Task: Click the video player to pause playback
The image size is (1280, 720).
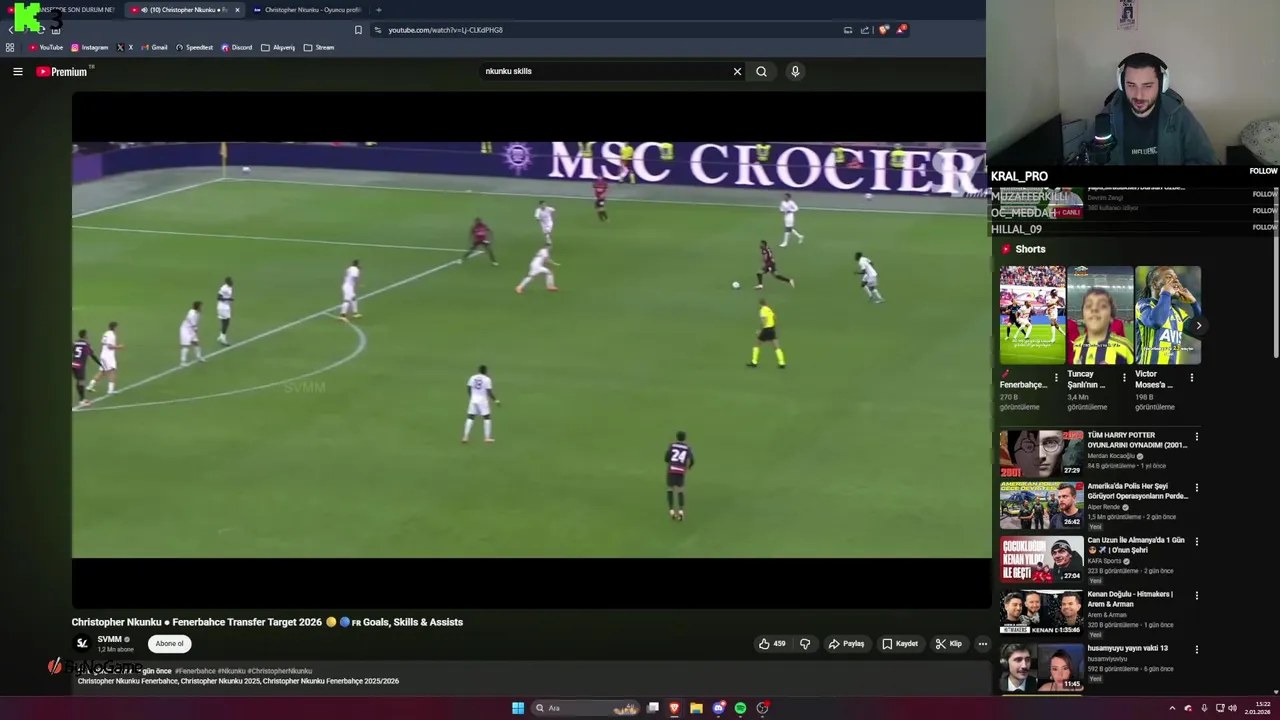Action: click(529, 350)
